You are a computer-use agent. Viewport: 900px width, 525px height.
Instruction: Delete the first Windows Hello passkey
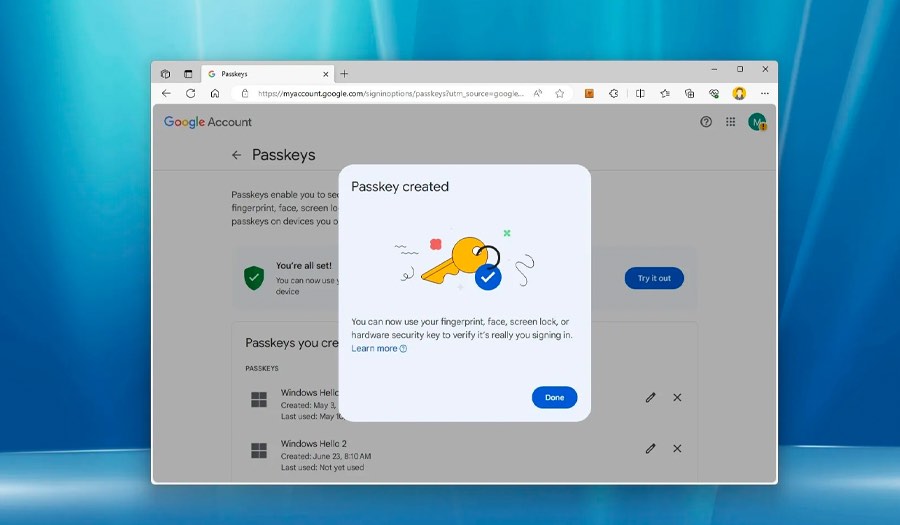677,397
